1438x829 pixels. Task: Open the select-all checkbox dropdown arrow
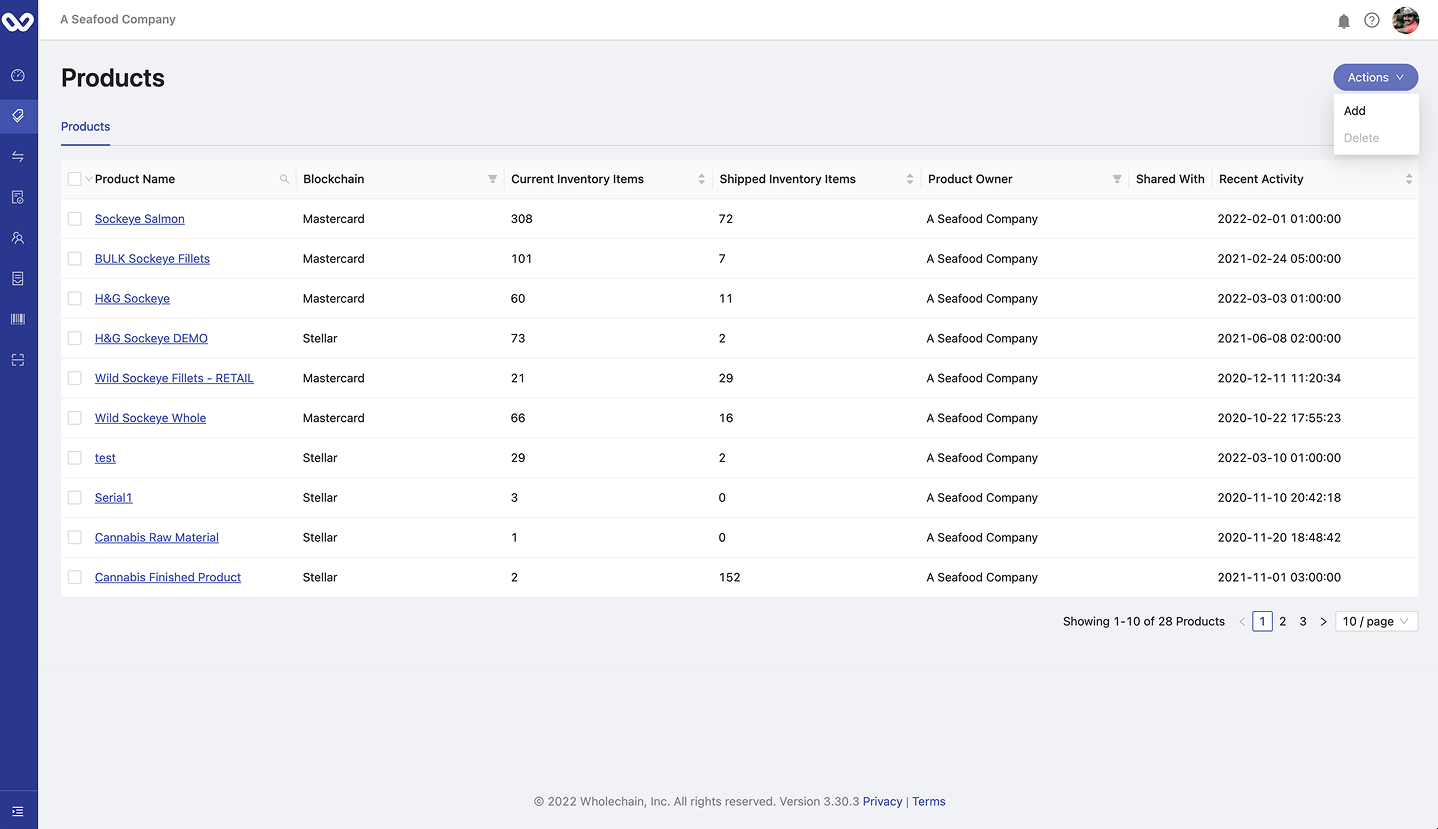coord(88,179)
